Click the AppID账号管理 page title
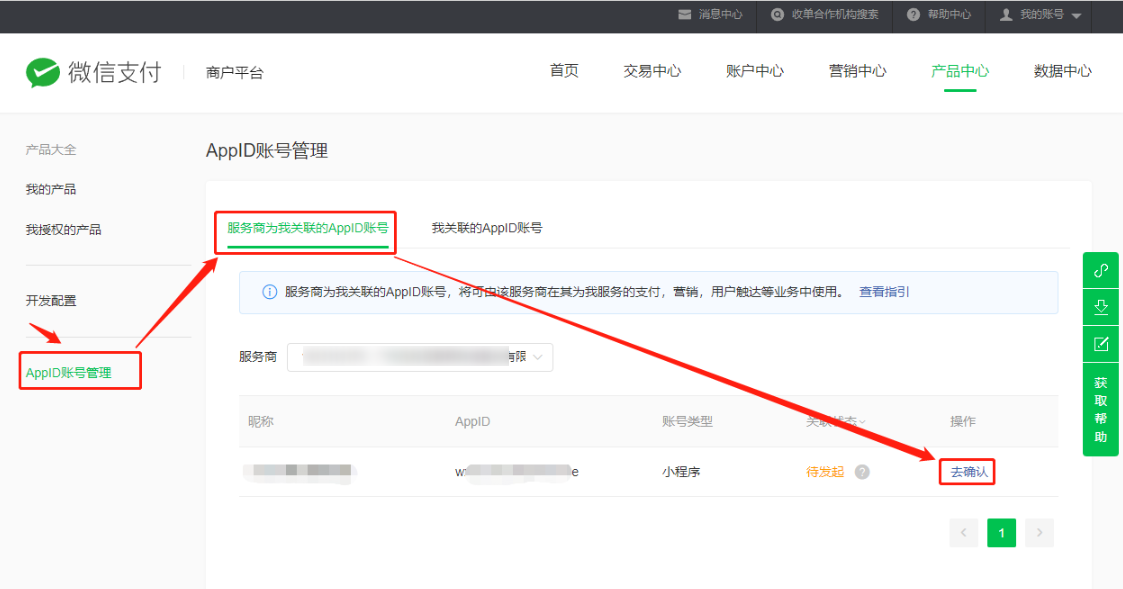Viewport: 1123px width, 589px height. 267,150
